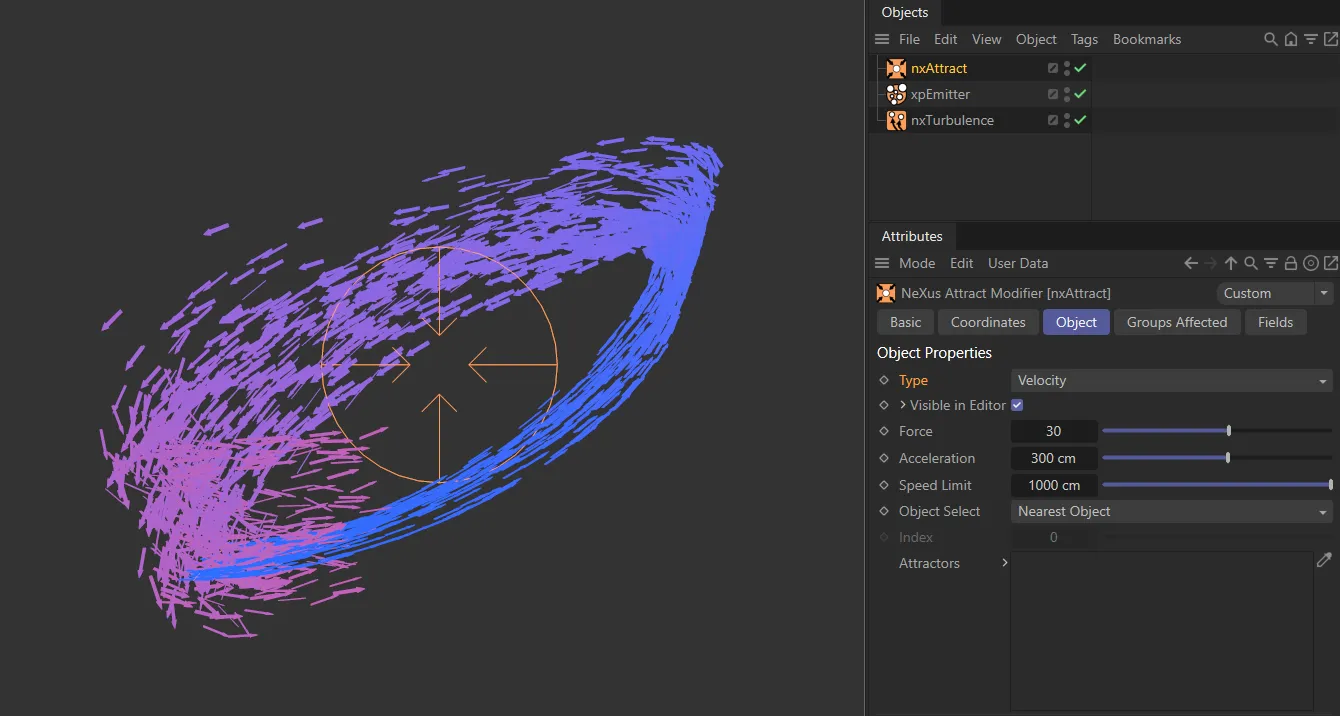Disable the Visible in Editor checkbox
The width and height of the screenshot is (1340, 716).
pos(1017,405)
